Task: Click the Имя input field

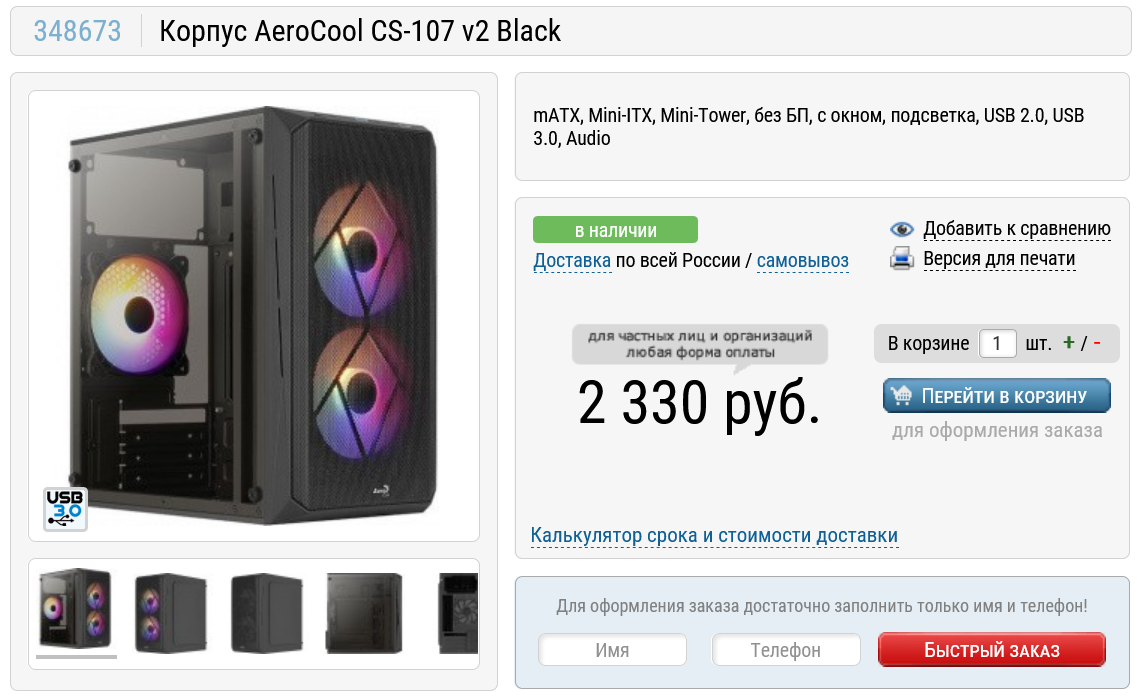Action: [x=612, y=650]
